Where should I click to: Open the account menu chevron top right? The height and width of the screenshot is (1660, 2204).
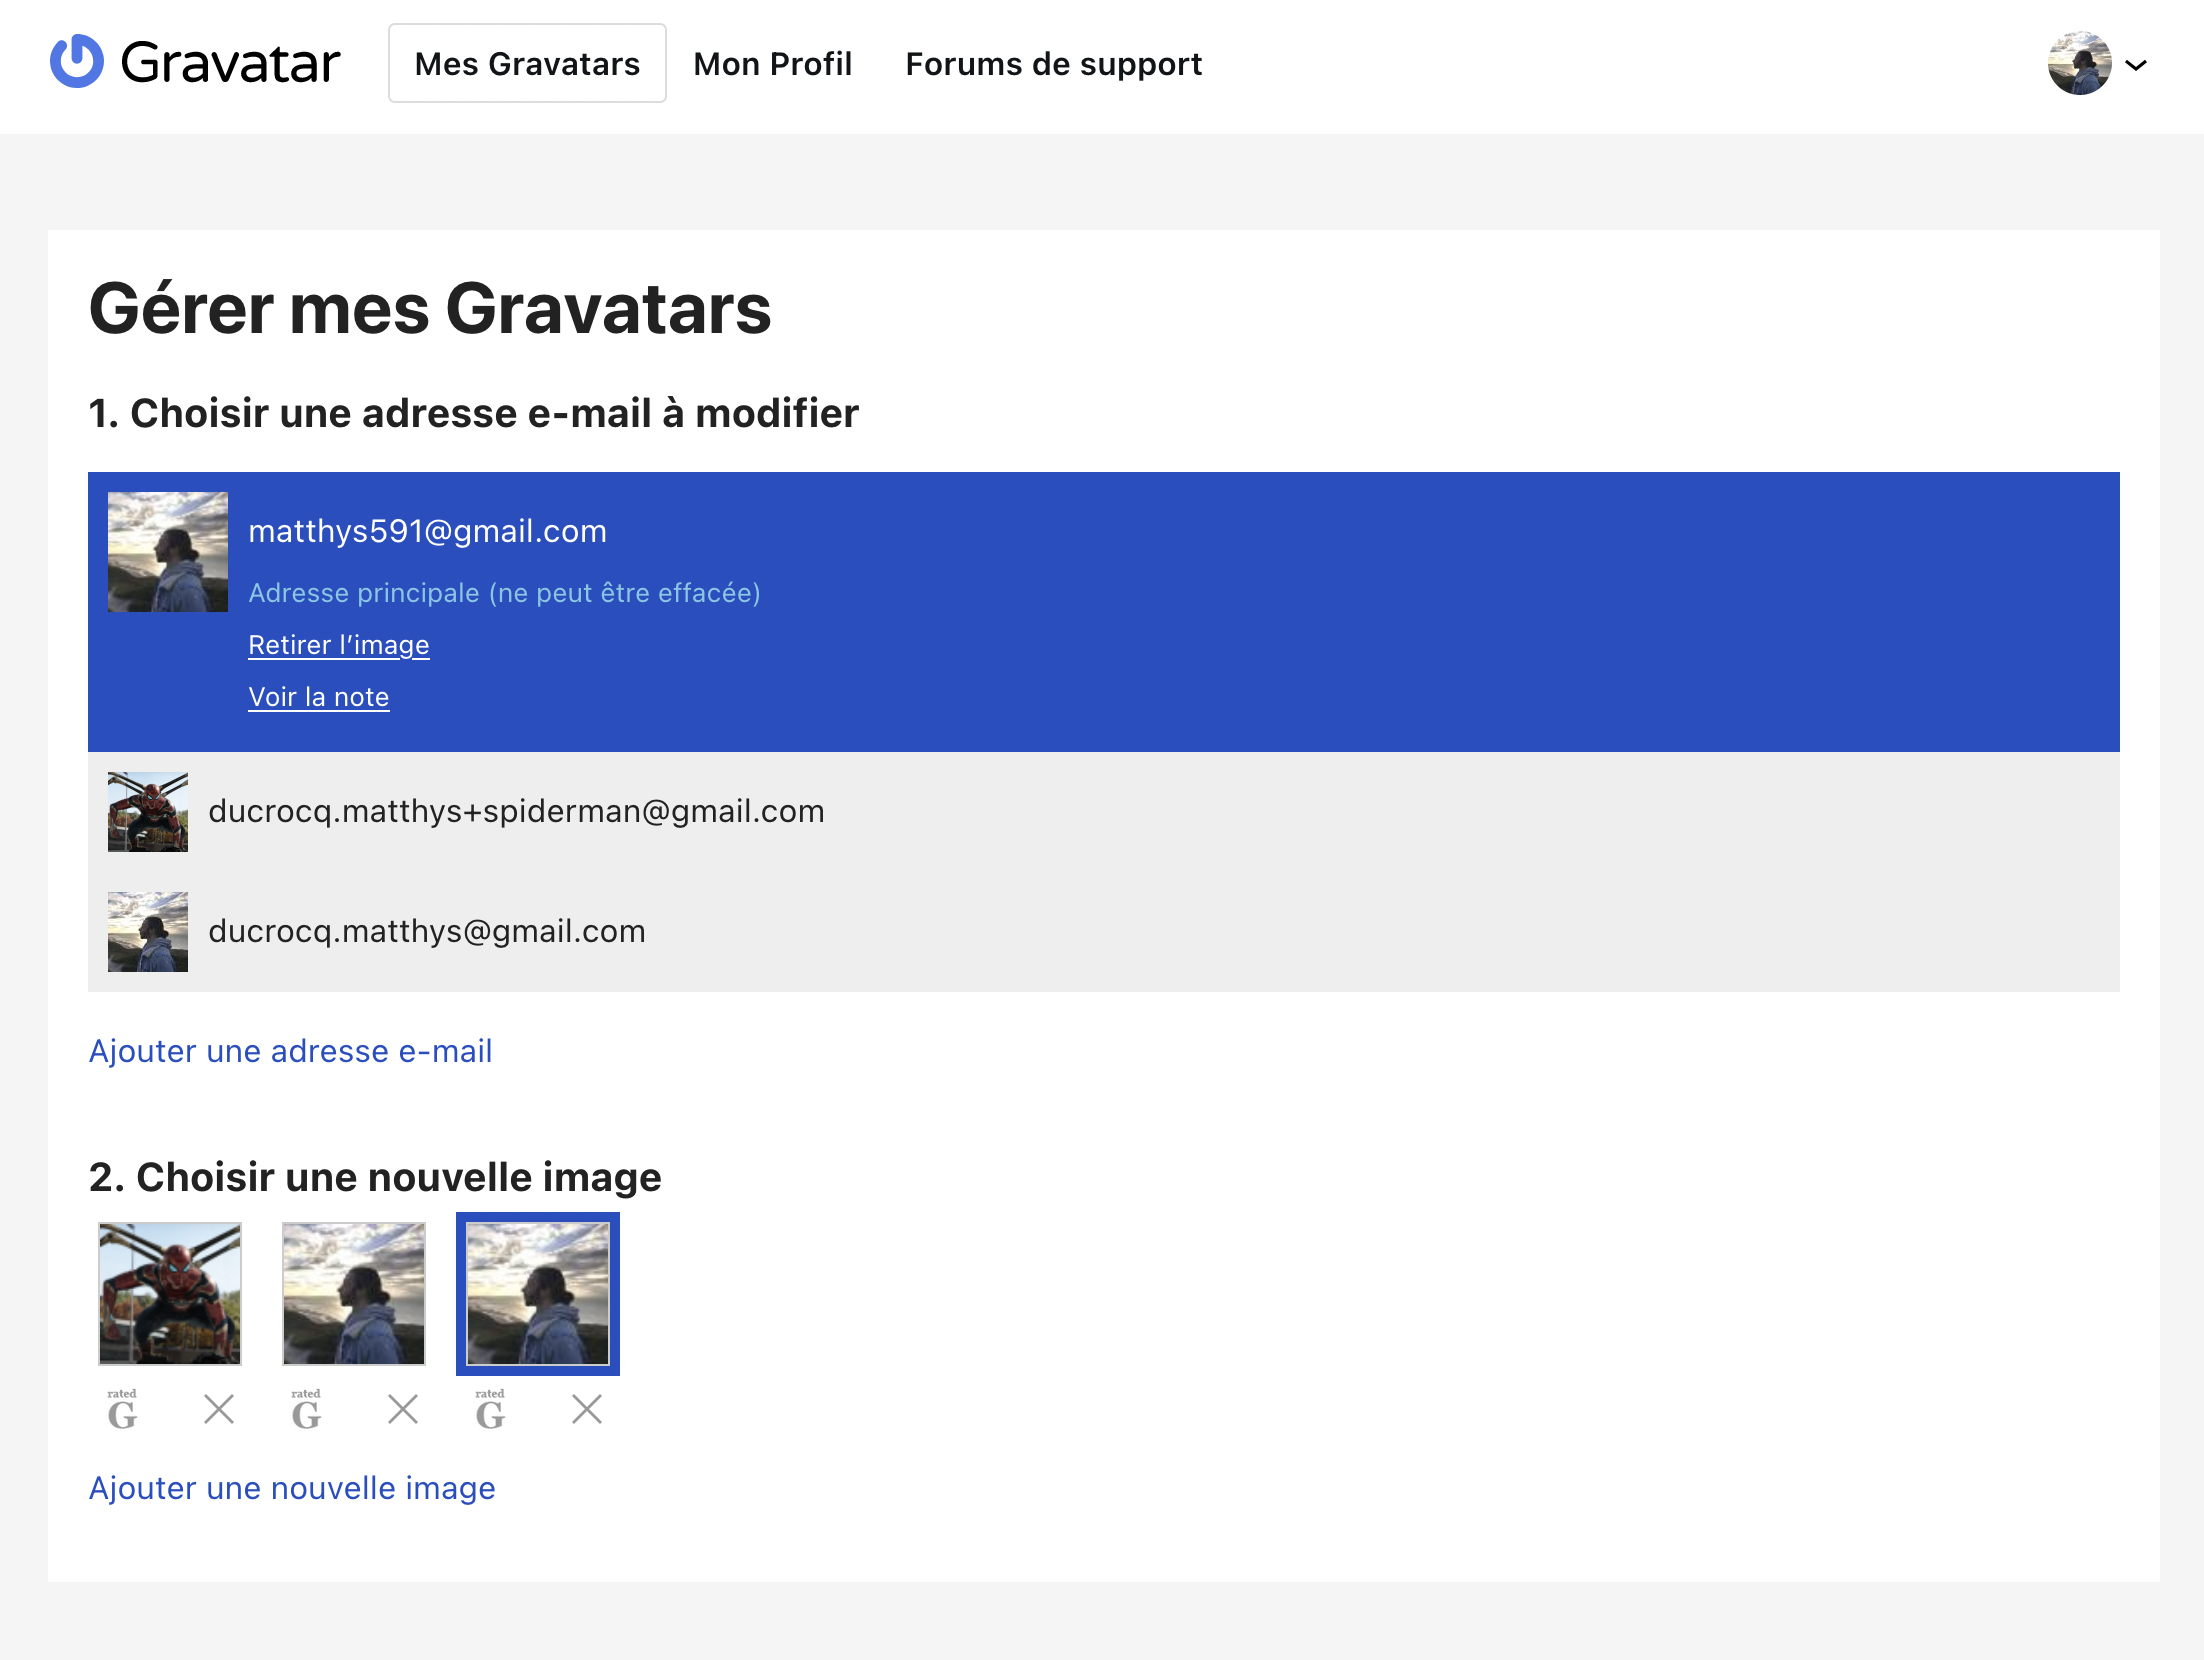click(2136, 65)
